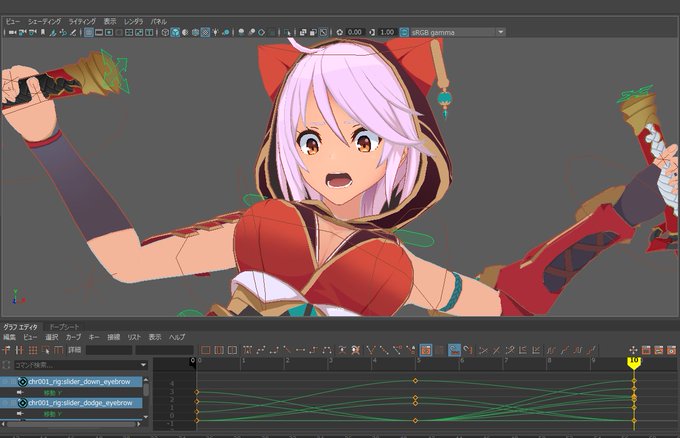The width and height of the screenshot is (680, 438).
Task: Click the insert keys tool icon
Action: (x=19, y=350)
